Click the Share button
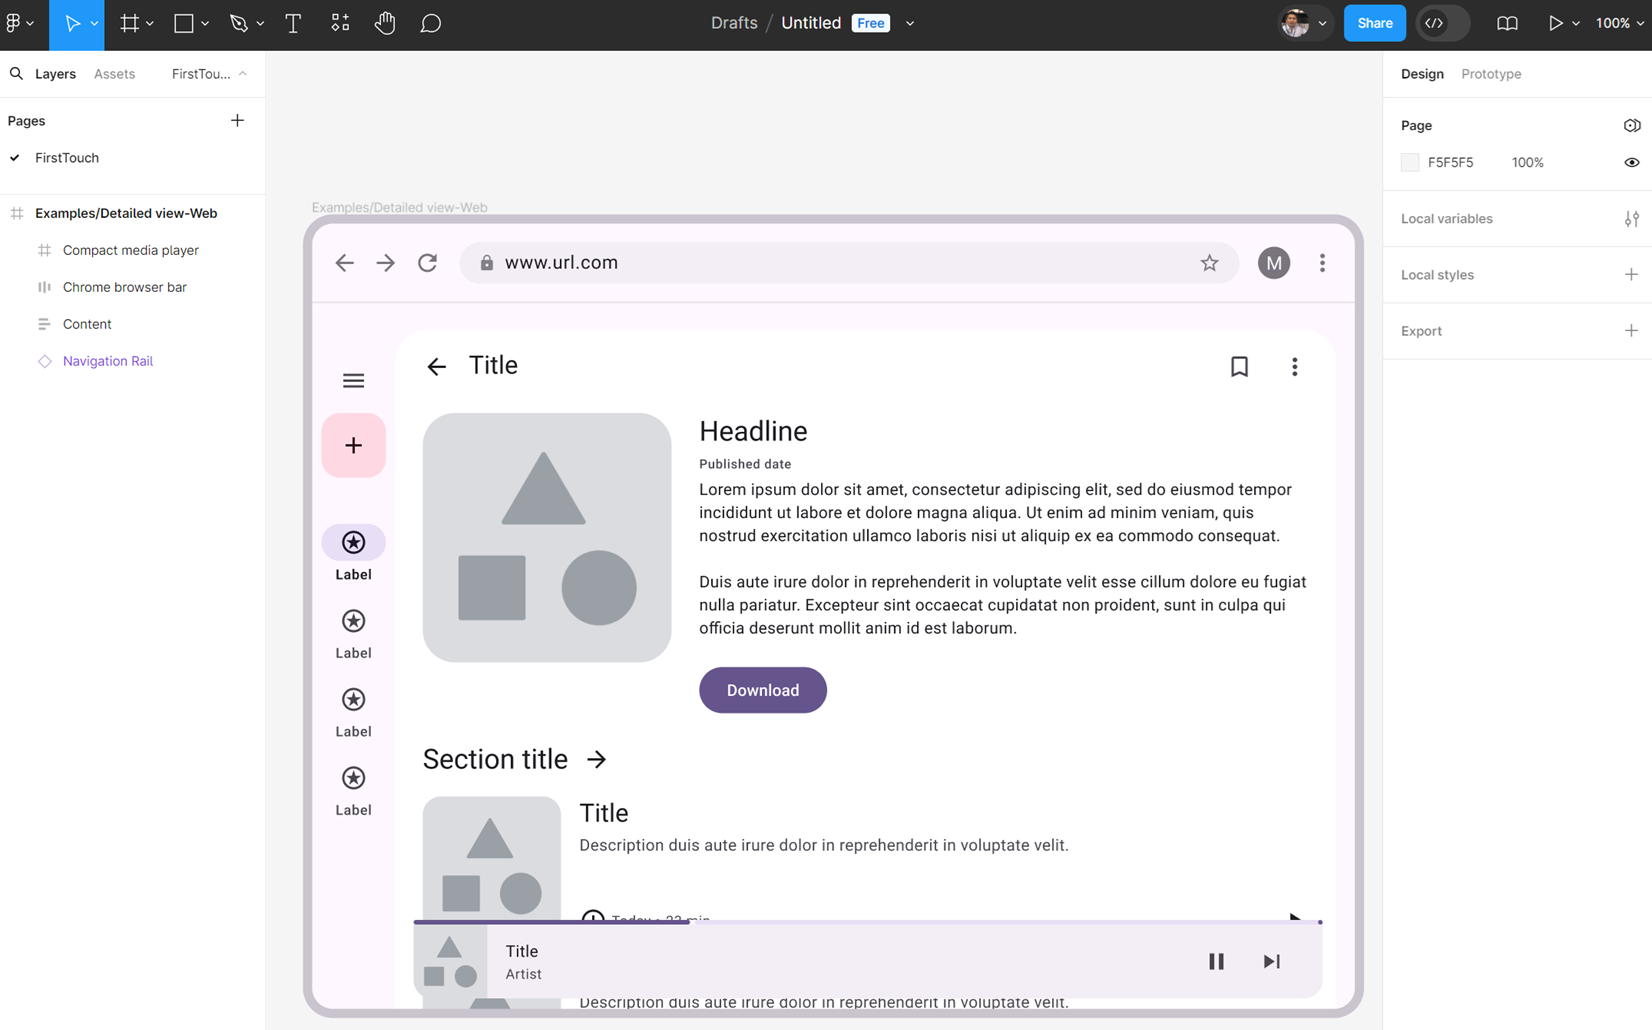Image resolution: width=1652 pixels, height=1030 pixels. 1374,23
